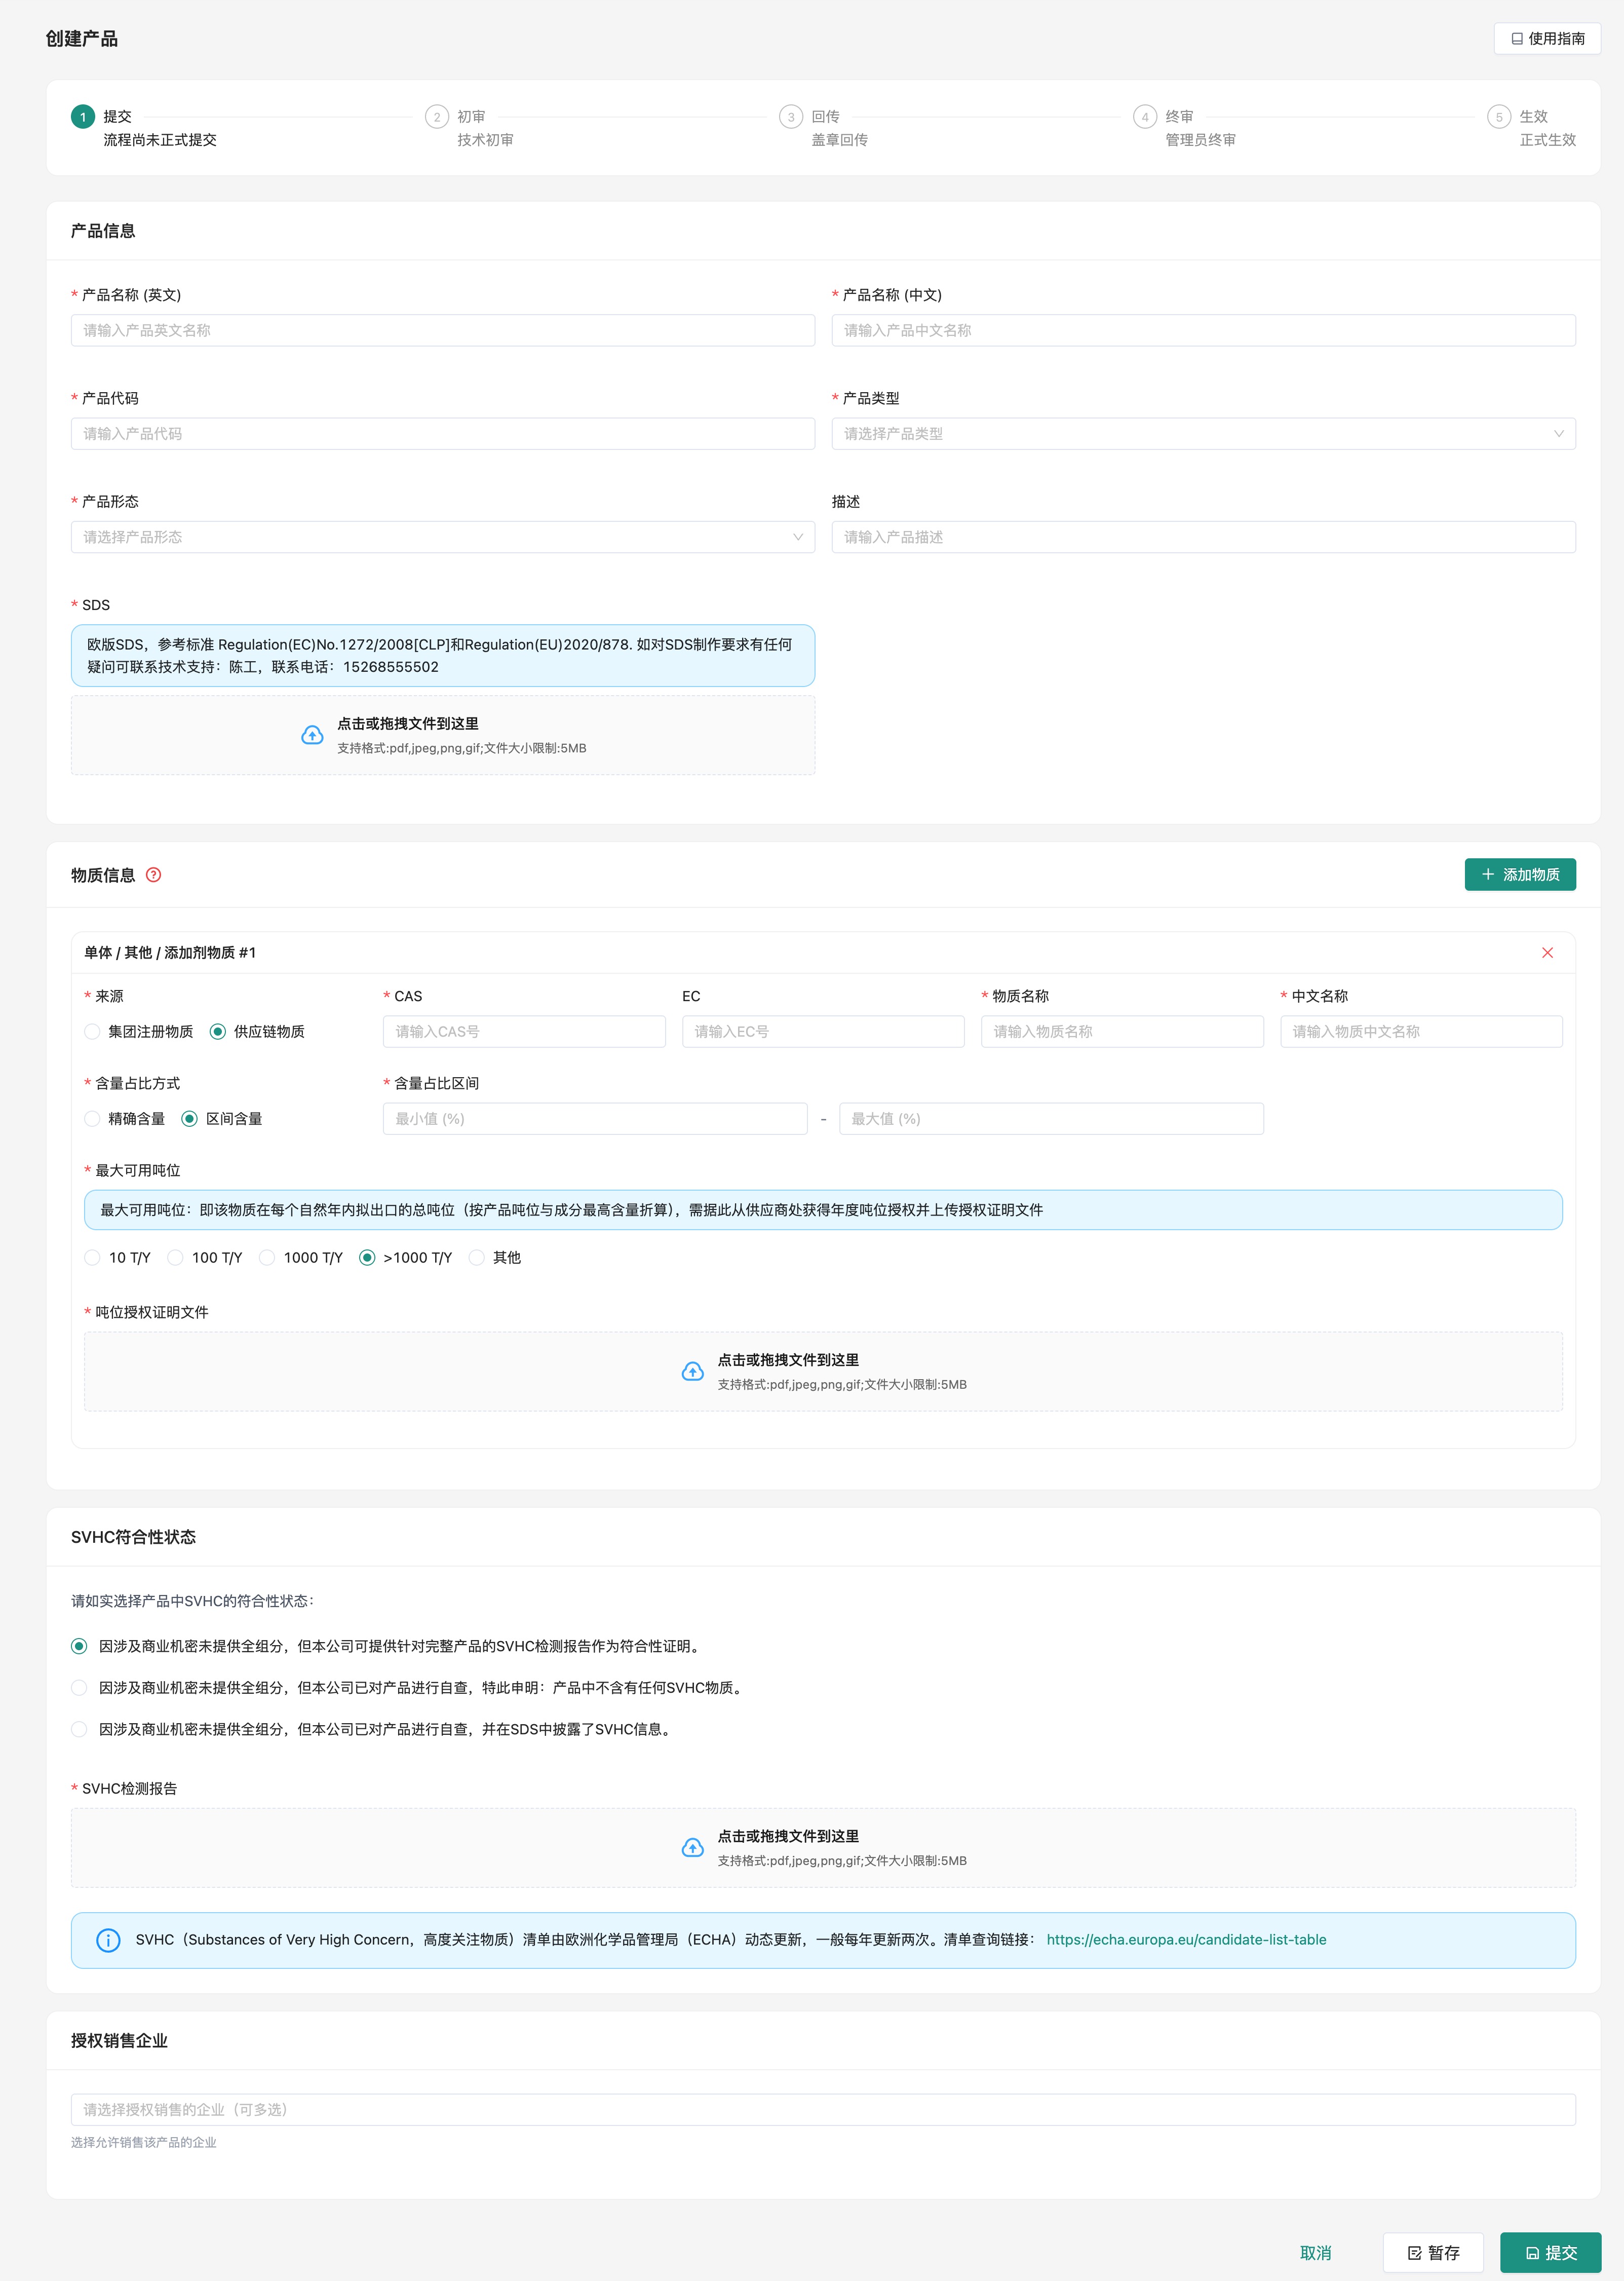Click the 添加物质 plus button

(x=1519, y=875)
